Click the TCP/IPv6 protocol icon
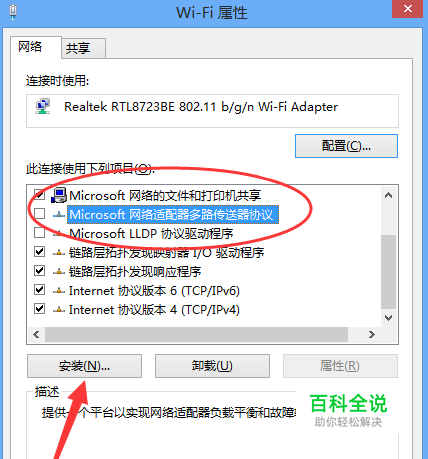This screenshot has height=459, width=428. (59, 291)
